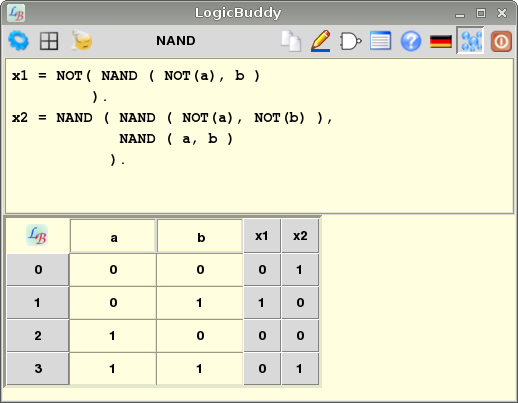
Task: Click the b cell in row 0
Action: coord(200,269)
